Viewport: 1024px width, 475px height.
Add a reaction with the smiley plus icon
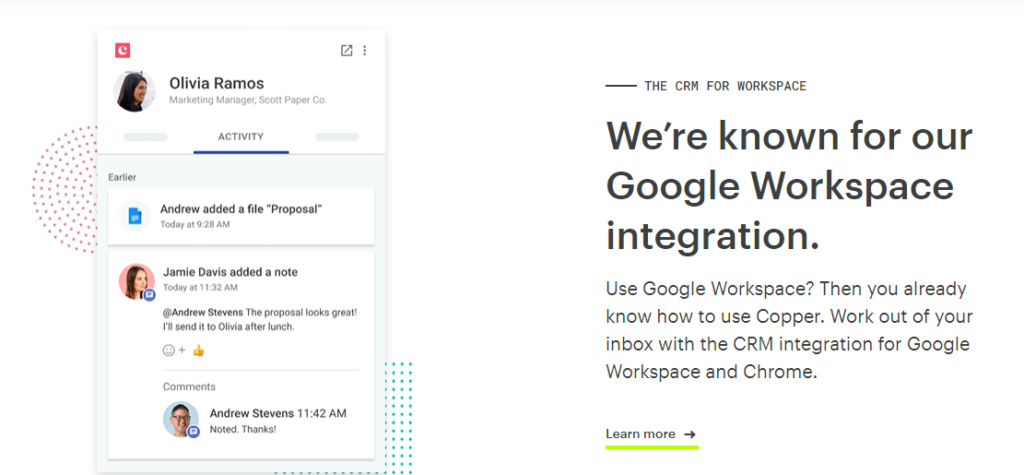174,350
